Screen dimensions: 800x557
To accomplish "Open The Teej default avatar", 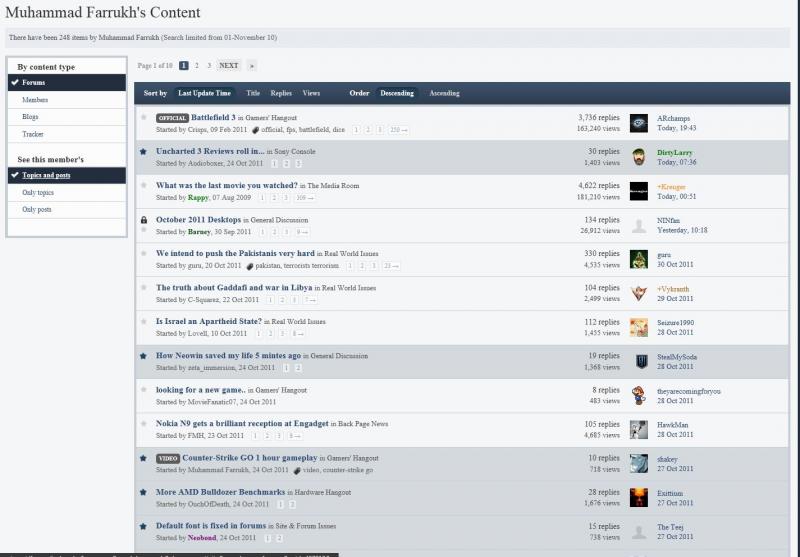I will [x=639, y=532].
